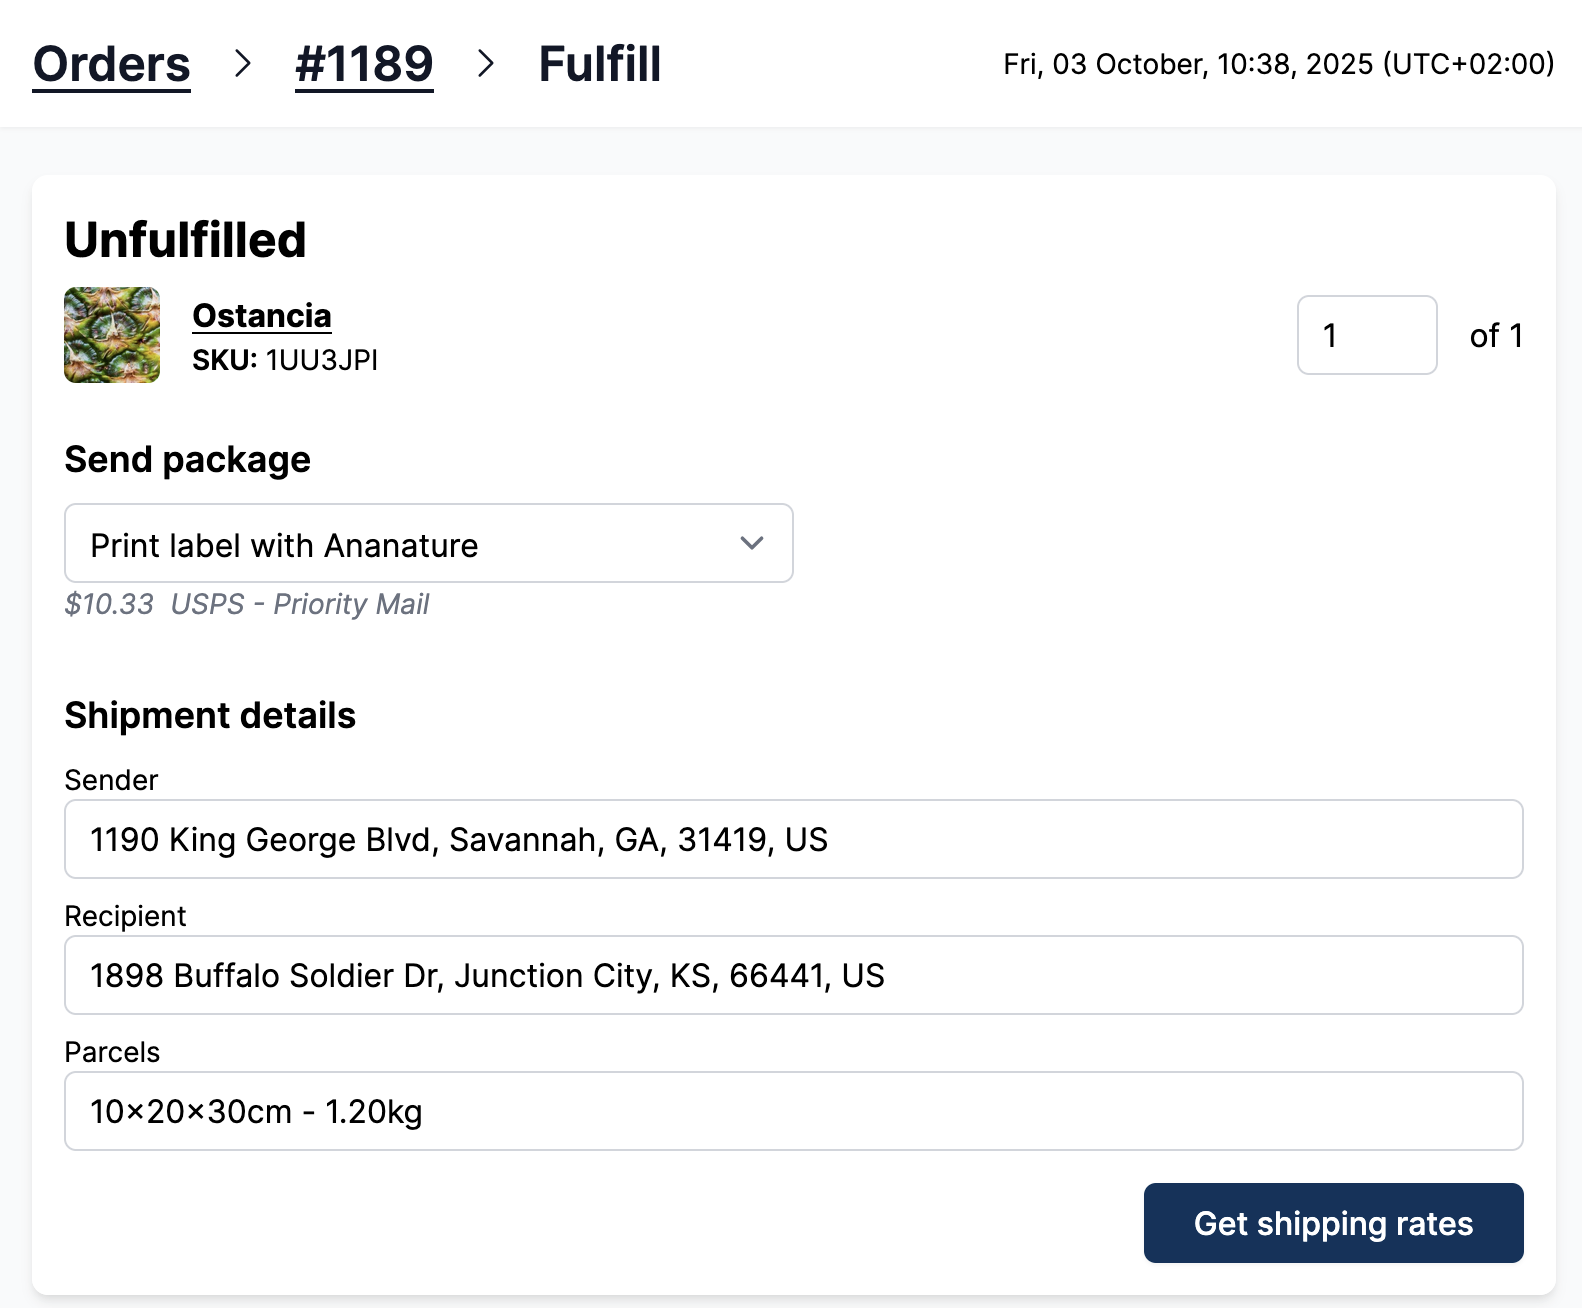Click the Unfulfilled section heading

click(x=185, y=239)
